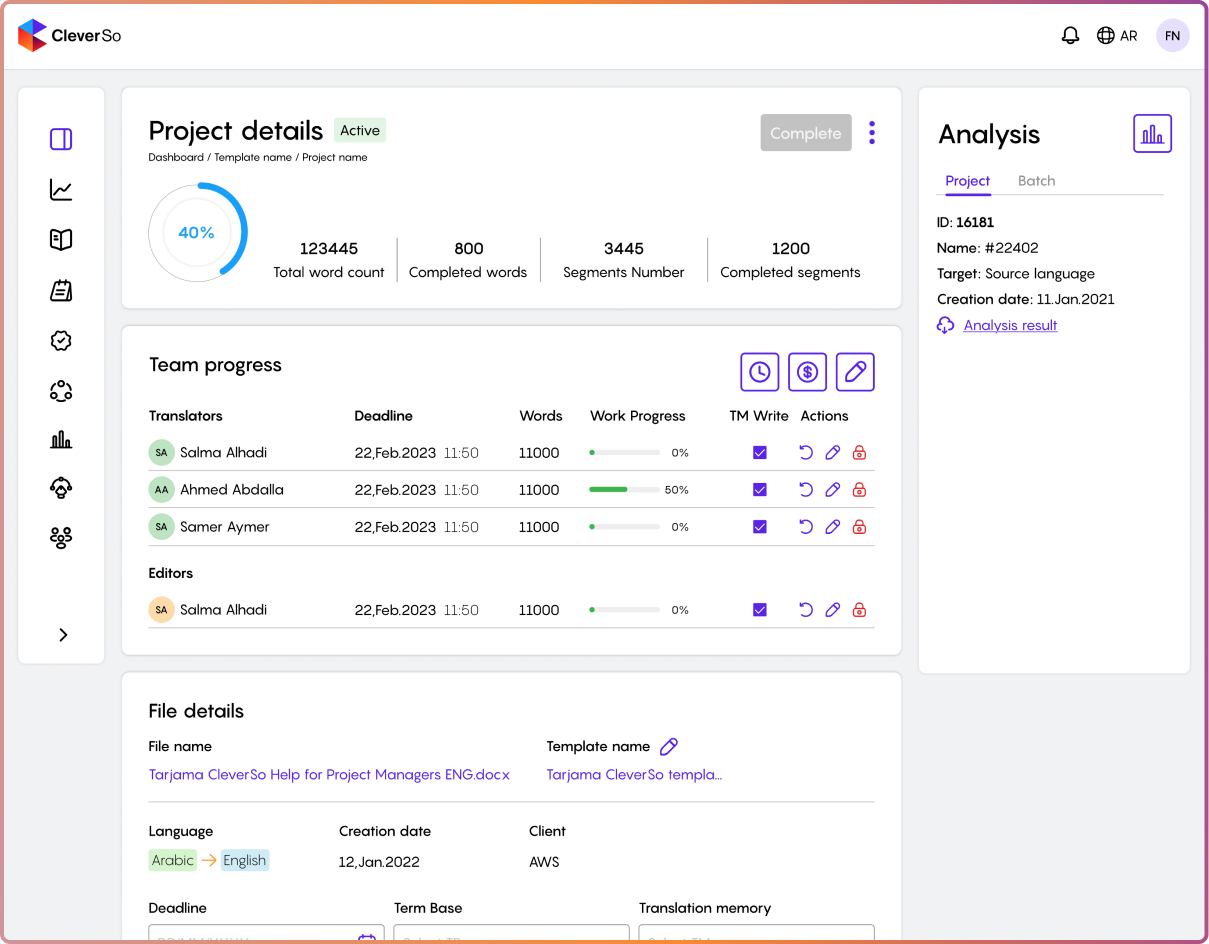Click the AWS client value

(544, 862)
